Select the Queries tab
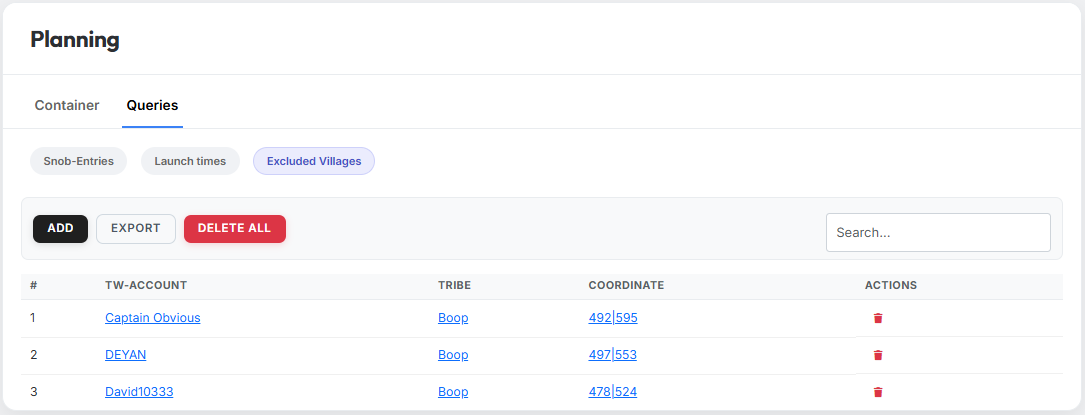The image size is (1085, 415). pos(152,106)
